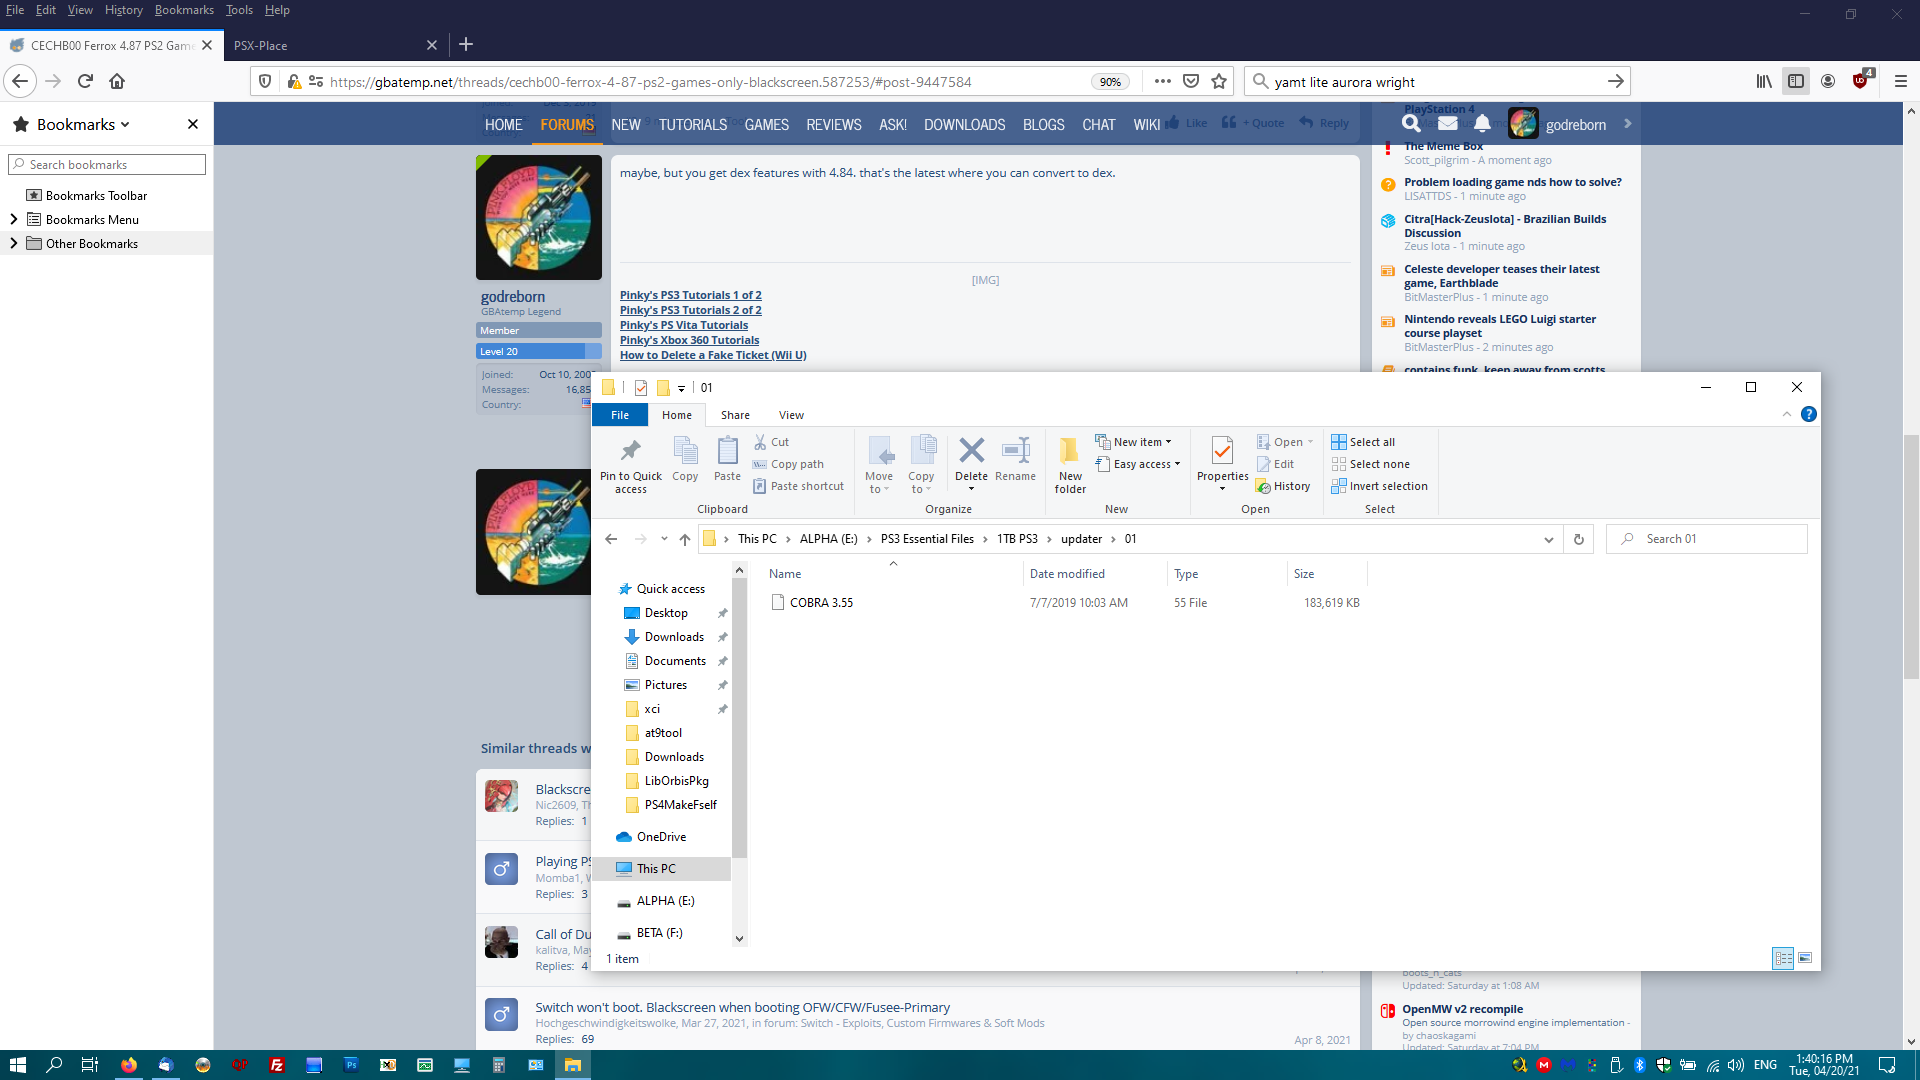Expand the Explorer address bar history dropdown
The width and height of the screenshot is (1920, 1080).
(1549, 539)
